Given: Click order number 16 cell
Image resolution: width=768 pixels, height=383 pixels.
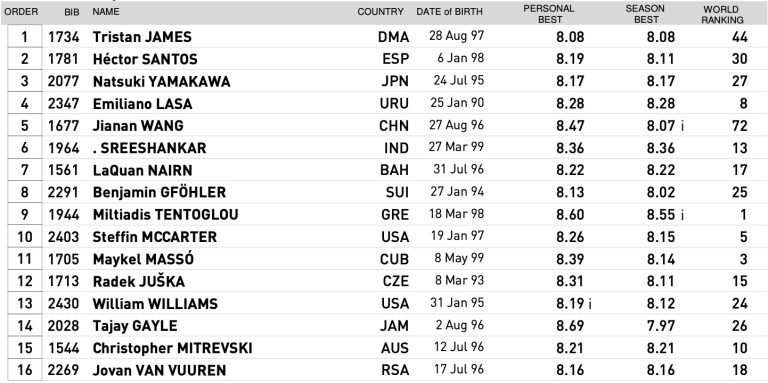Looking at the screenshot, I should [25, 370].
